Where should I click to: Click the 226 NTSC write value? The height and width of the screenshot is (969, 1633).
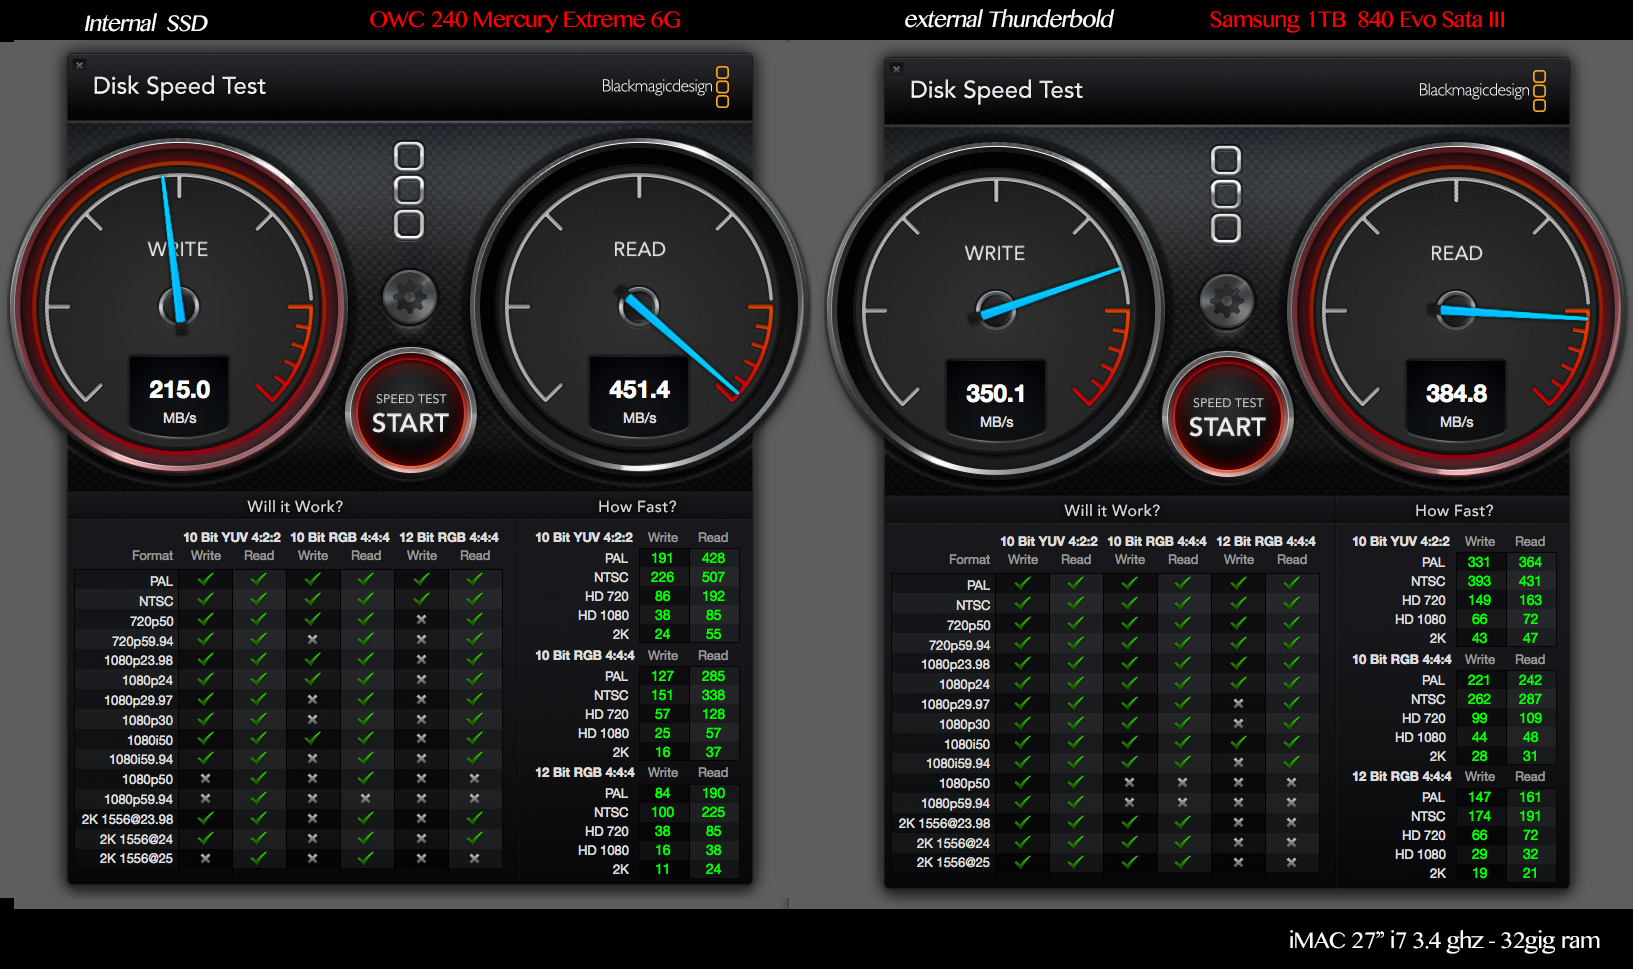[662, 577]
